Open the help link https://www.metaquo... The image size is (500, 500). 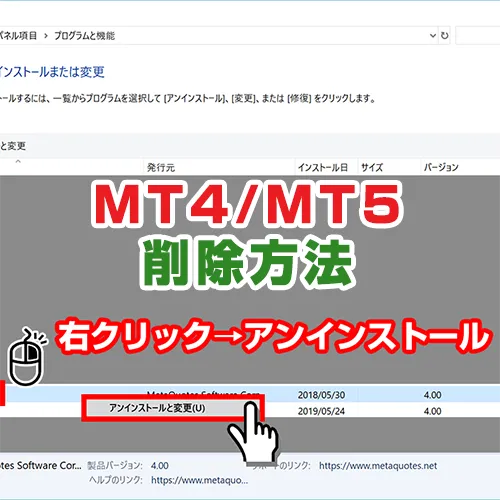[199, 480]
